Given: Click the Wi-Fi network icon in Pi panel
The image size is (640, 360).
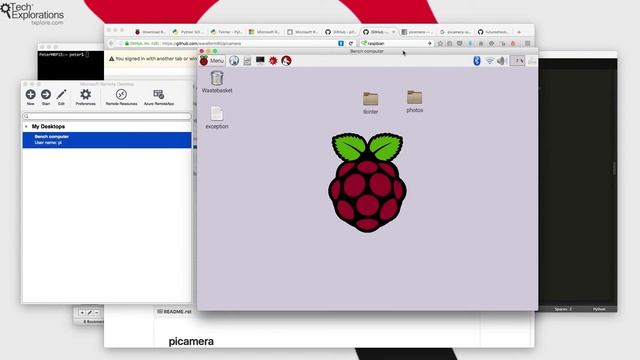Looking at the screenshot, I should coord(489,61).
